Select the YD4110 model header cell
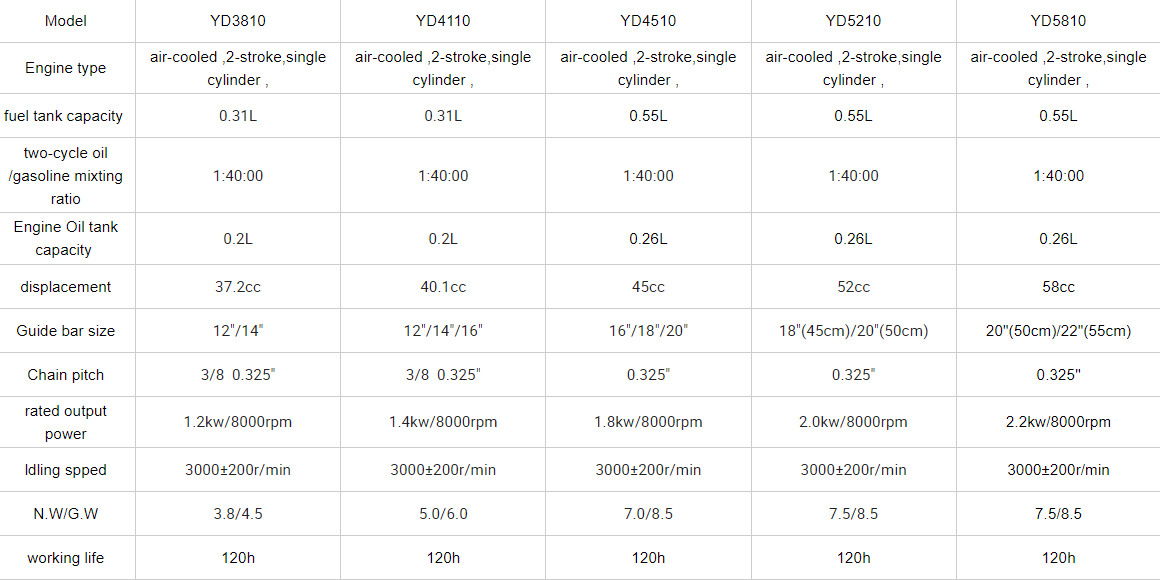Image resolution: width=1160 pixels, height=580 pixels. pos(443,21)
